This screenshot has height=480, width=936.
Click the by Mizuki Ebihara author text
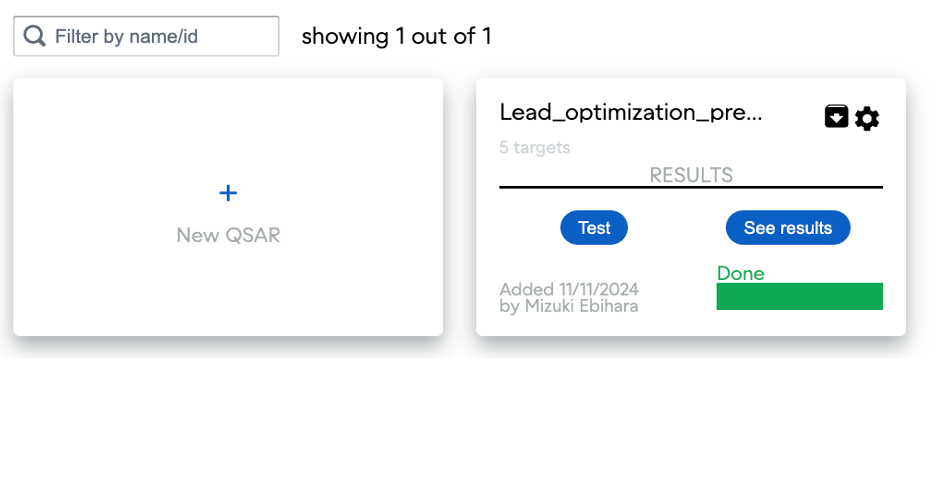569,306
